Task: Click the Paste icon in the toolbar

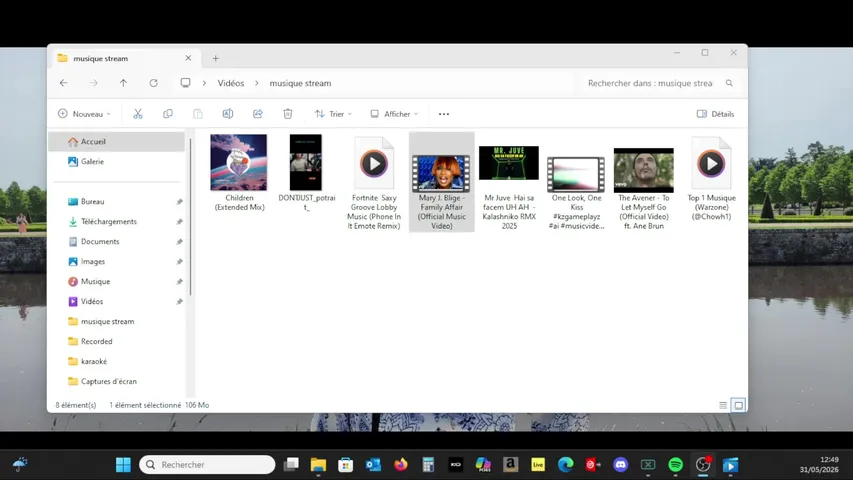Action: (197, 114)
